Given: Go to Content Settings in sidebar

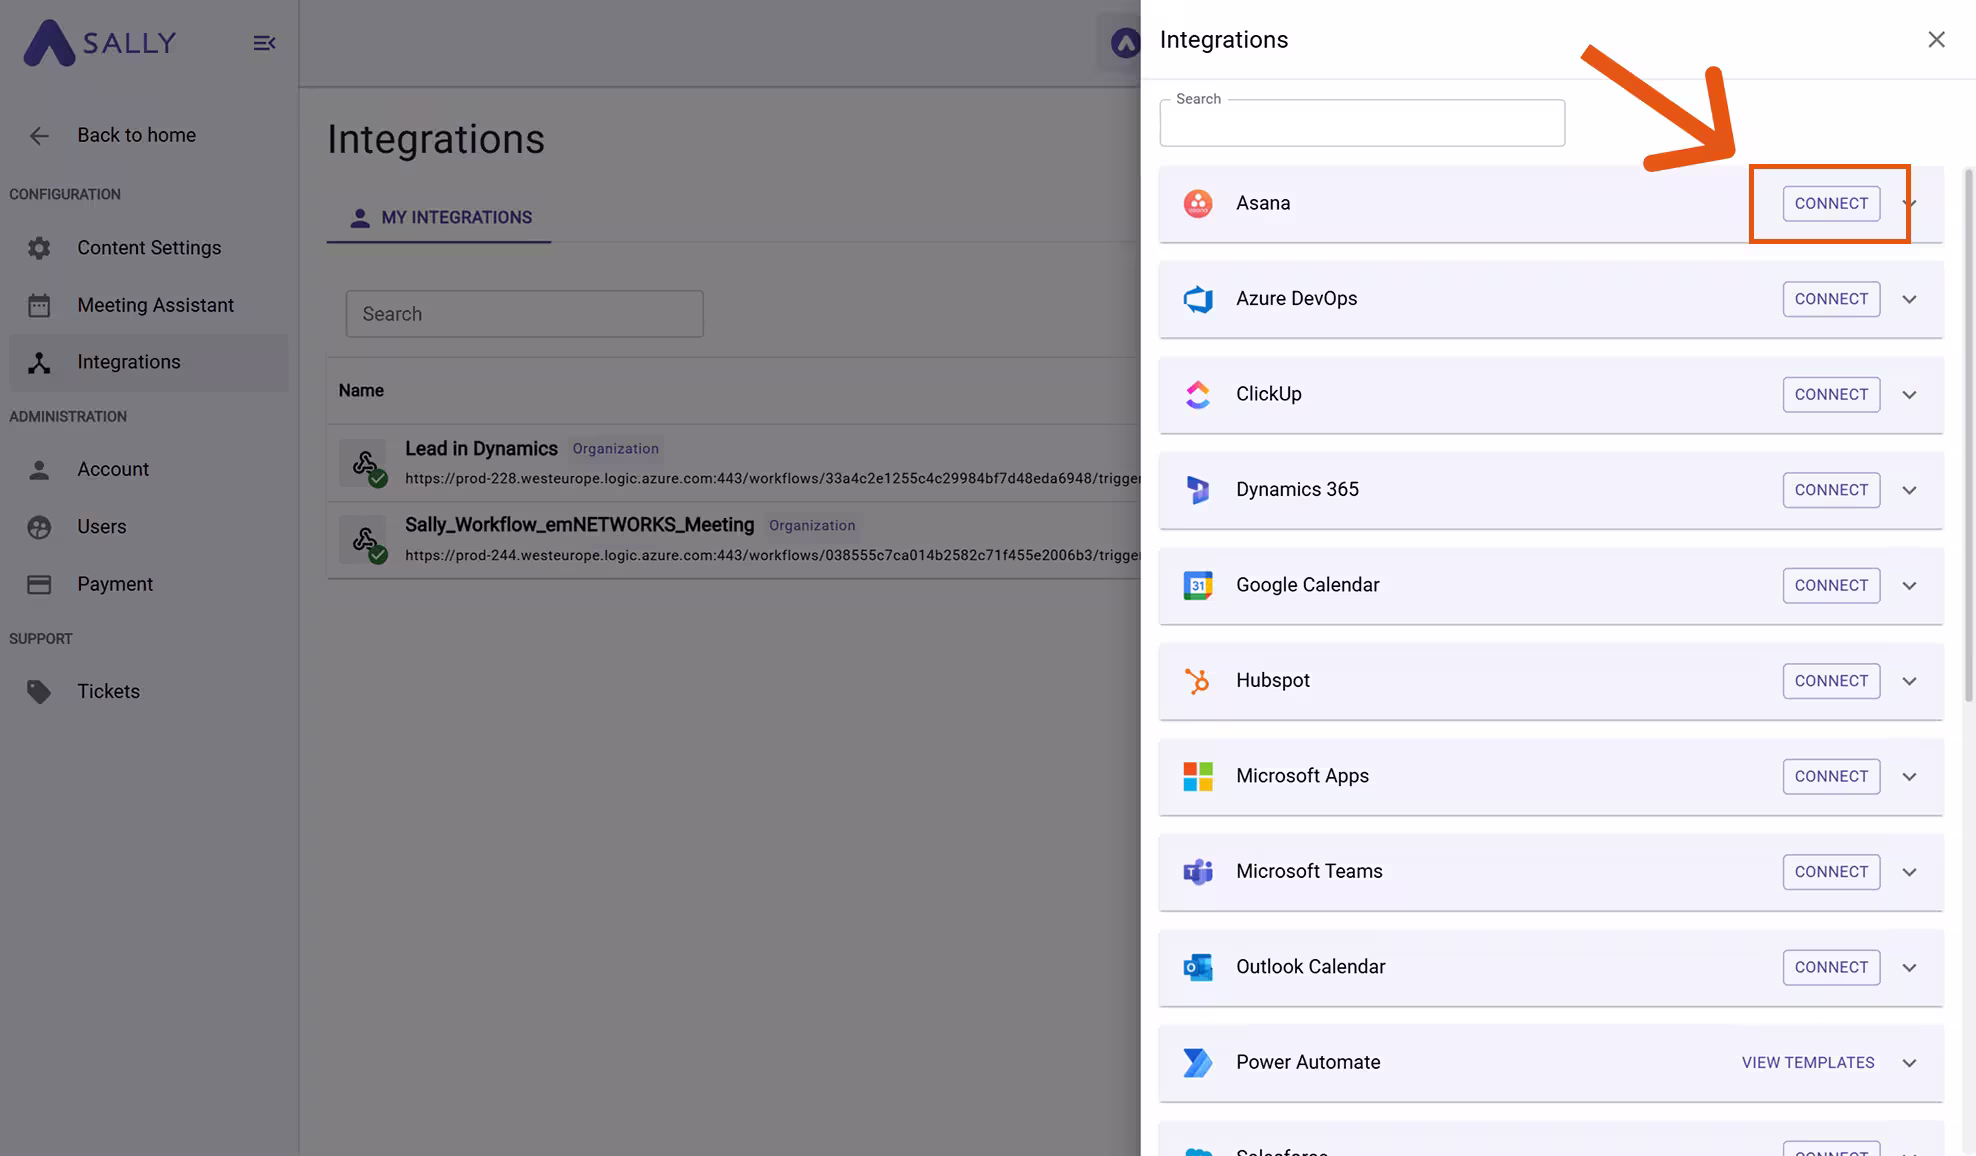Looking at the screenshot, I should click(149, 248).
